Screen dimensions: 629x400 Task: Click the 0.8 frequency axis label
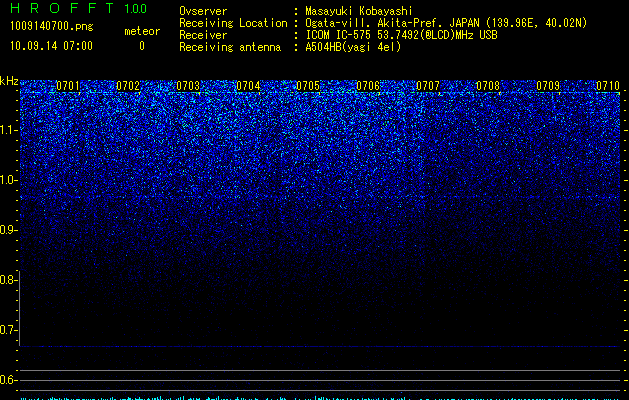pos(9,280)
